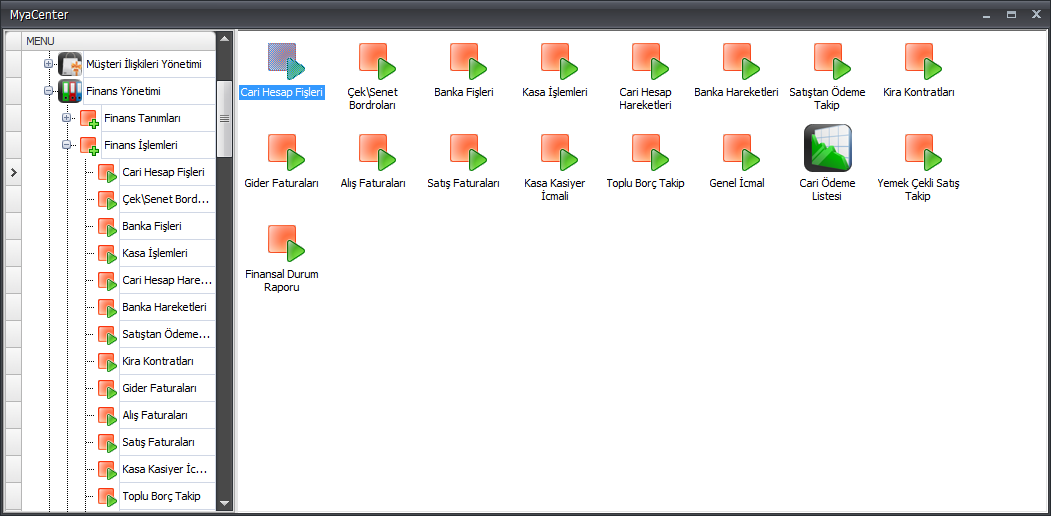Open Kira Kontratları icon in main panel
The height and width of the screenshot is (516, 1051).
point(924,60)
